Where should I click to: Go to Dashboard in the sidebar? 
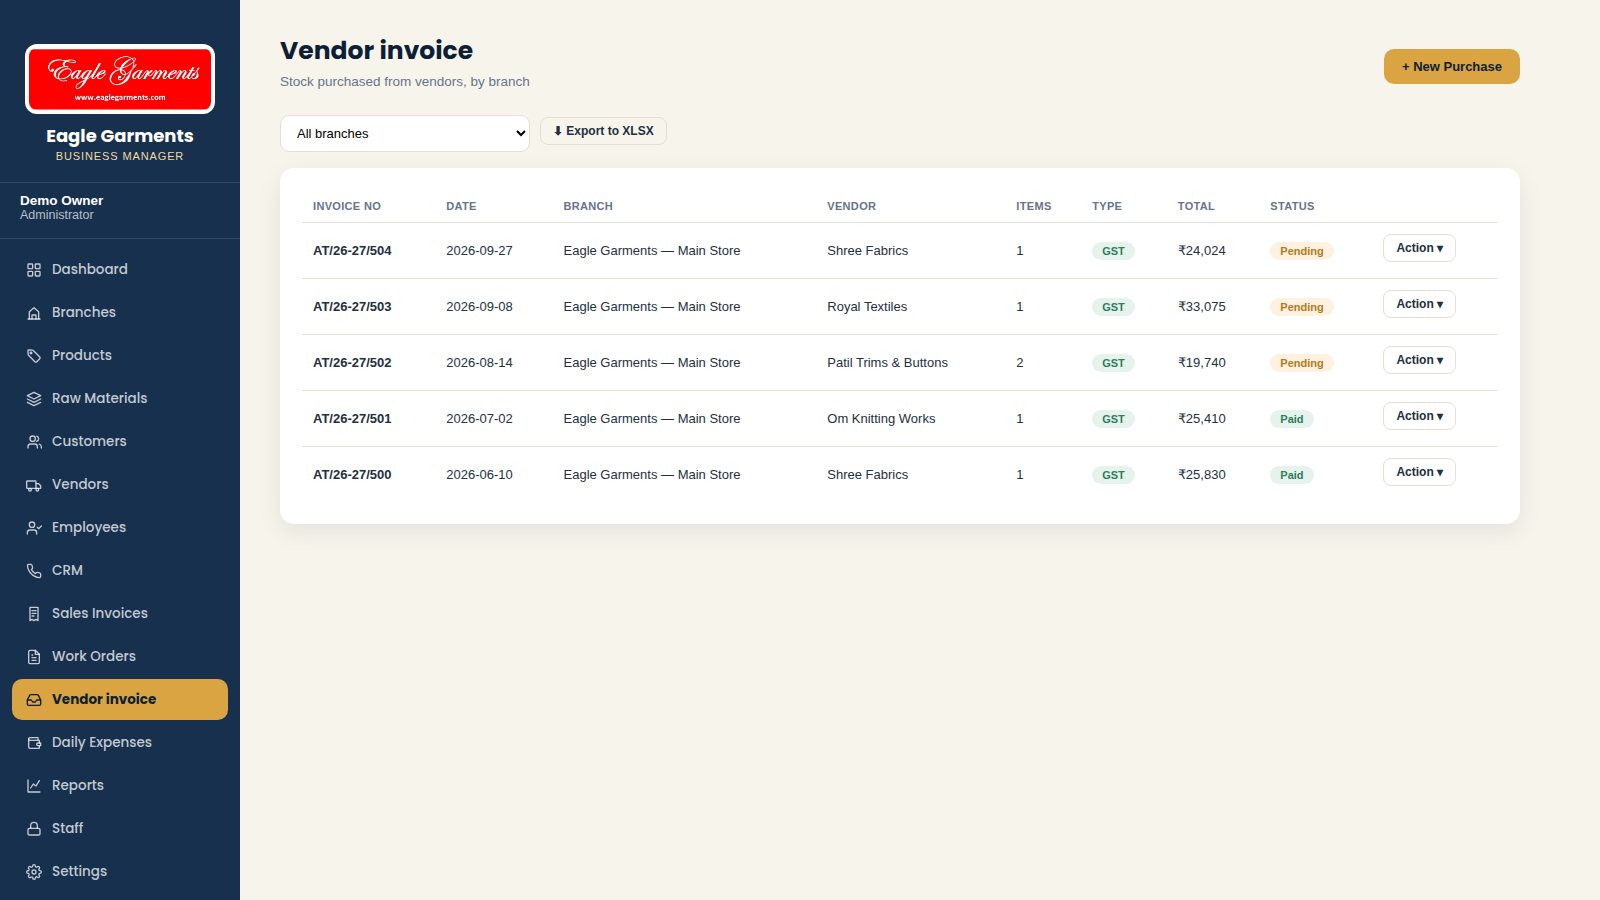pos(120,269)
